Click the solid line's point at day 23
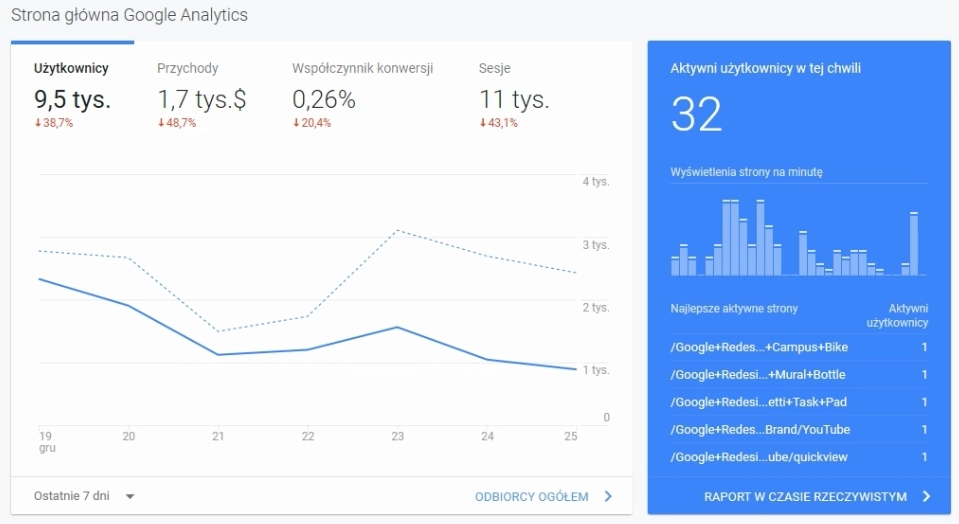The width and height of the screenshot is (959, 524). [x=397, y=327]
